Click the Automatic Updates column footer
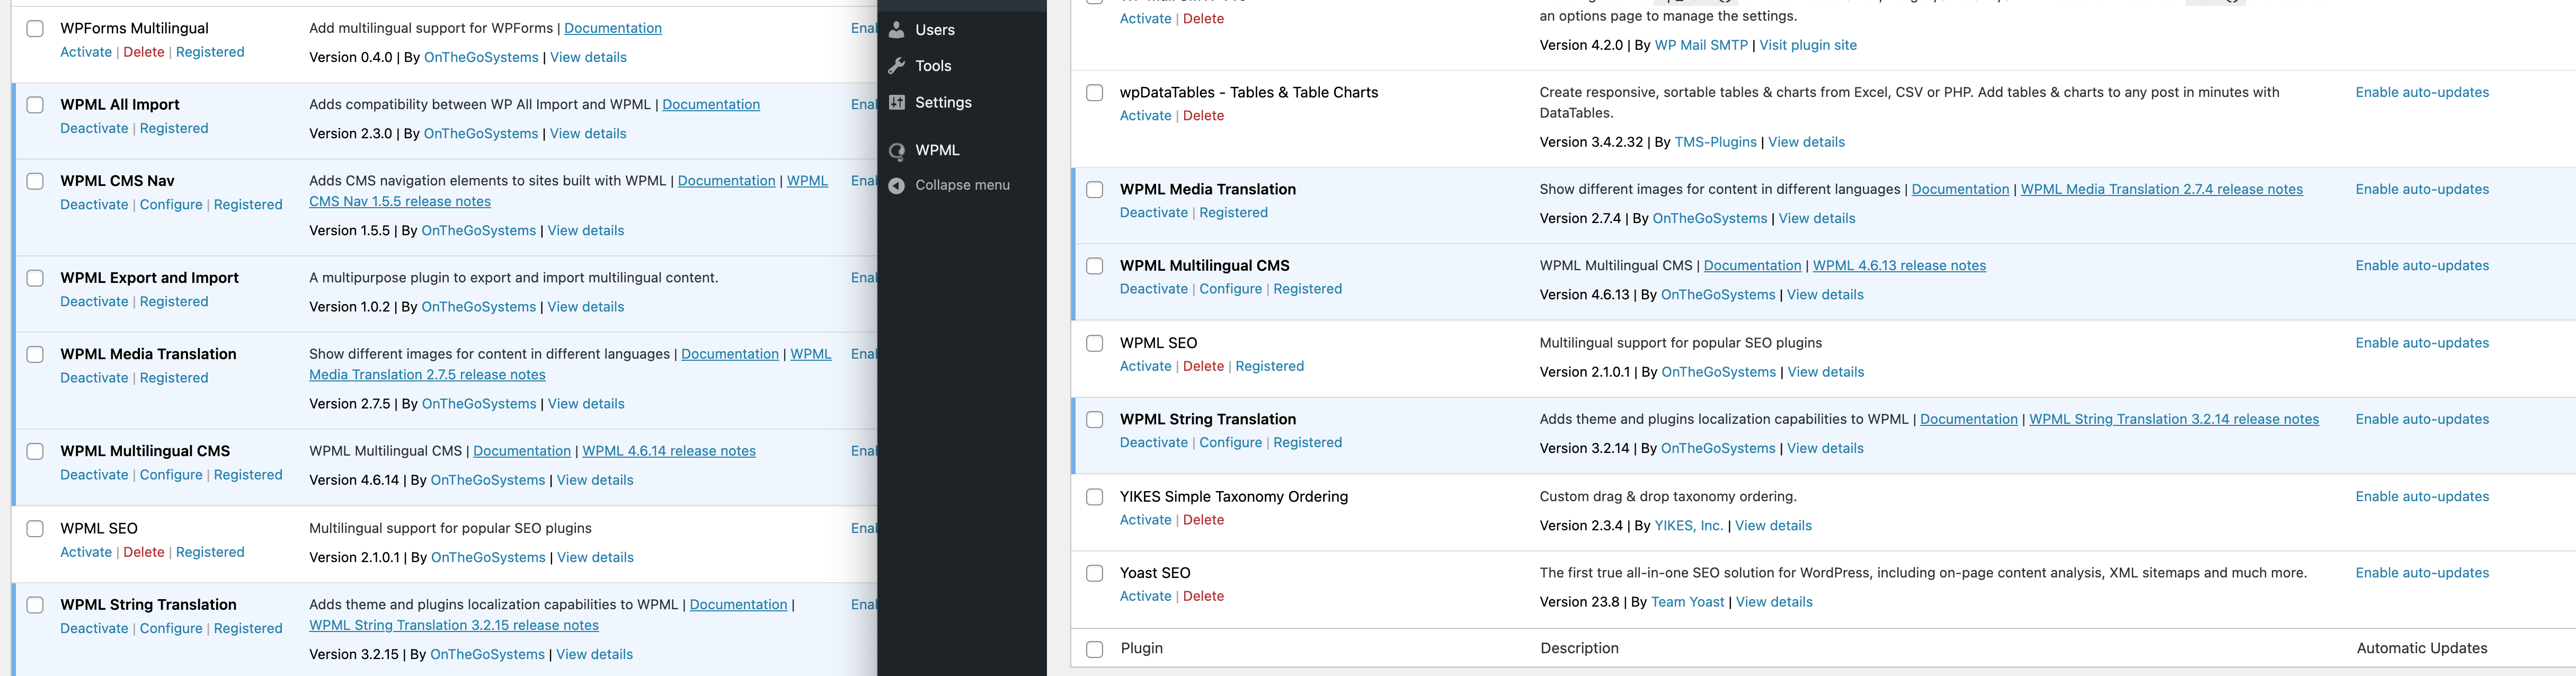 2422,648
